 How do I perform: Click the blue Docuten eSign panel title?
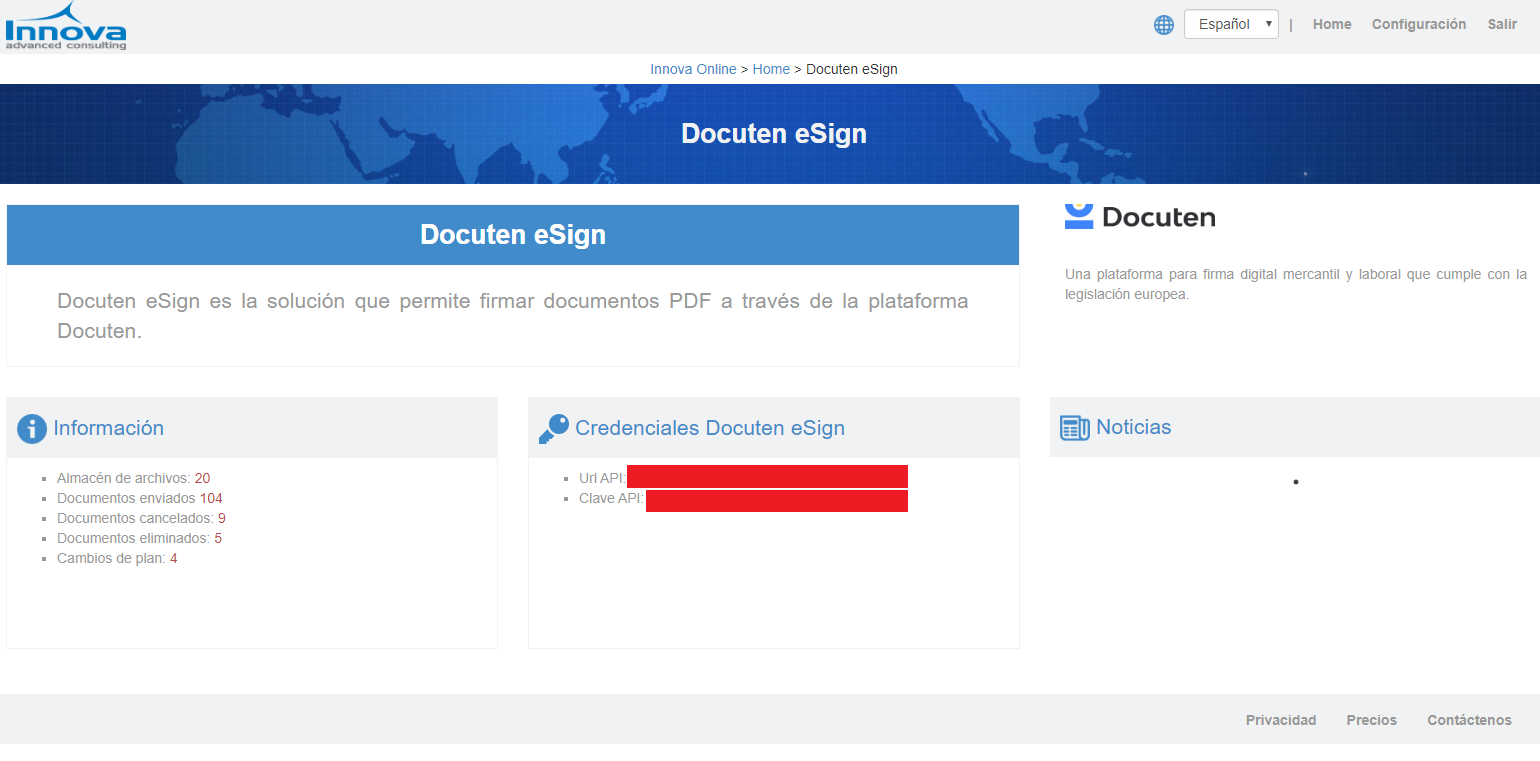point(513,235)
